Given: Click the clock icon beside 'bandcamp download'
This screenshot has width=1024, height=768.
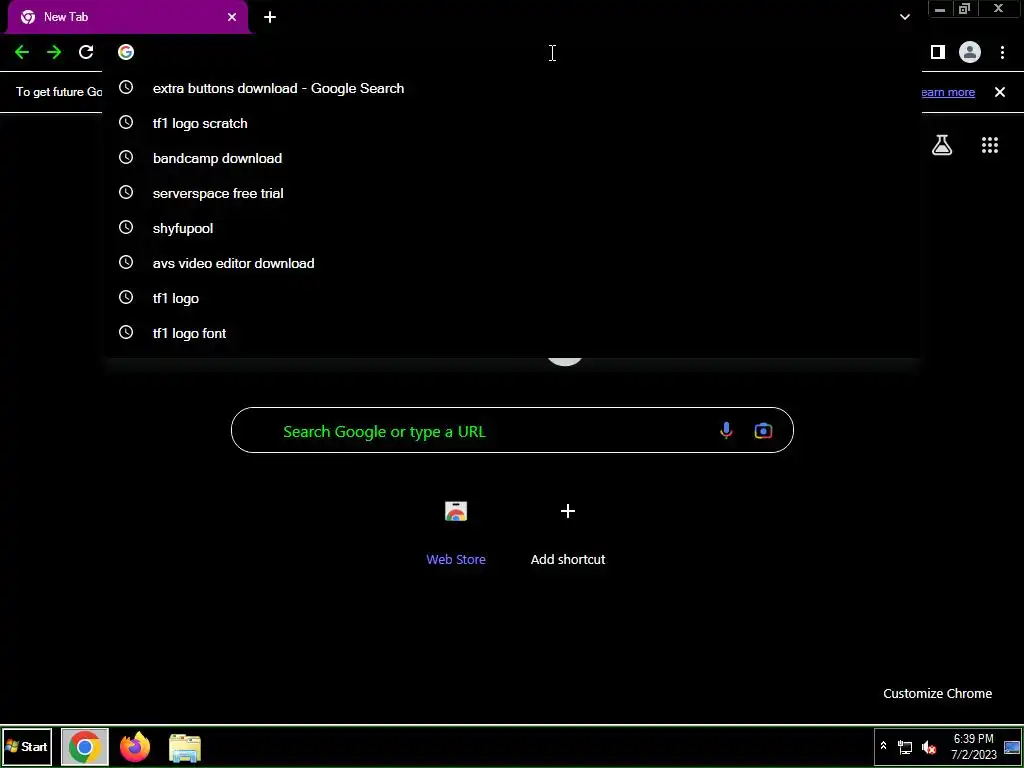Looking at the screenshot, I should pyautogui.click(x=126, y=157).
